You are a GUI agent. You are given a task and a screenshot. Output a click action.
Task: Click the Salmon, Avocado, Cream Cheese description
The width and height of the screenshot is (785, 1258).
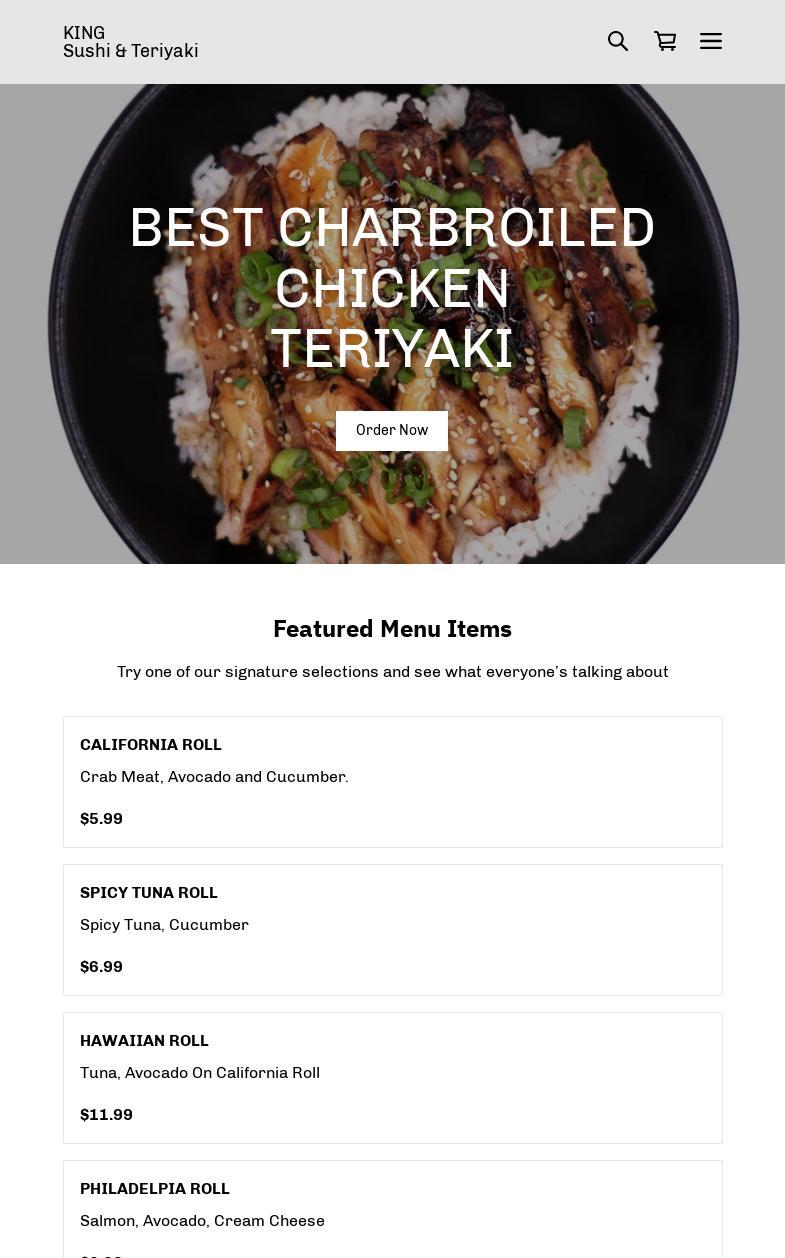pos(202,1221)
